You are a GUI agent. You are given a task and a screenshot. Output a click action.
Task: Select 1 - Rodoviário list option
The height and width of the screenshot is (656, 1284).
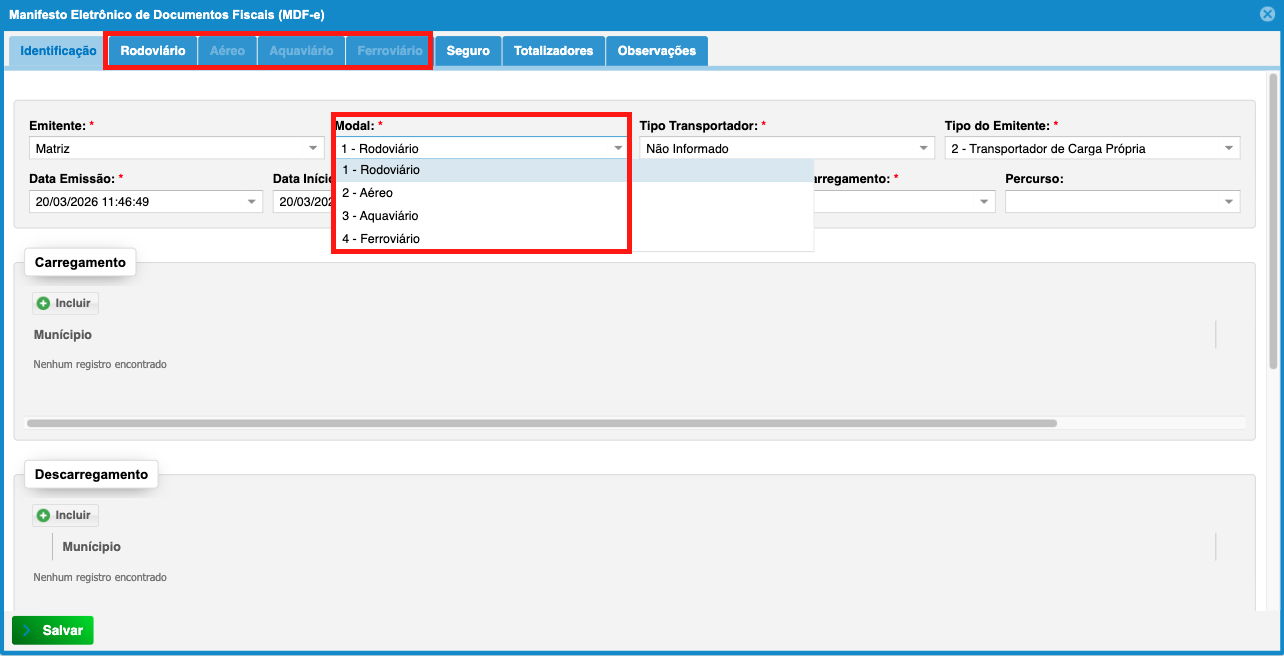pyautogui.click(x=381, y=170)
